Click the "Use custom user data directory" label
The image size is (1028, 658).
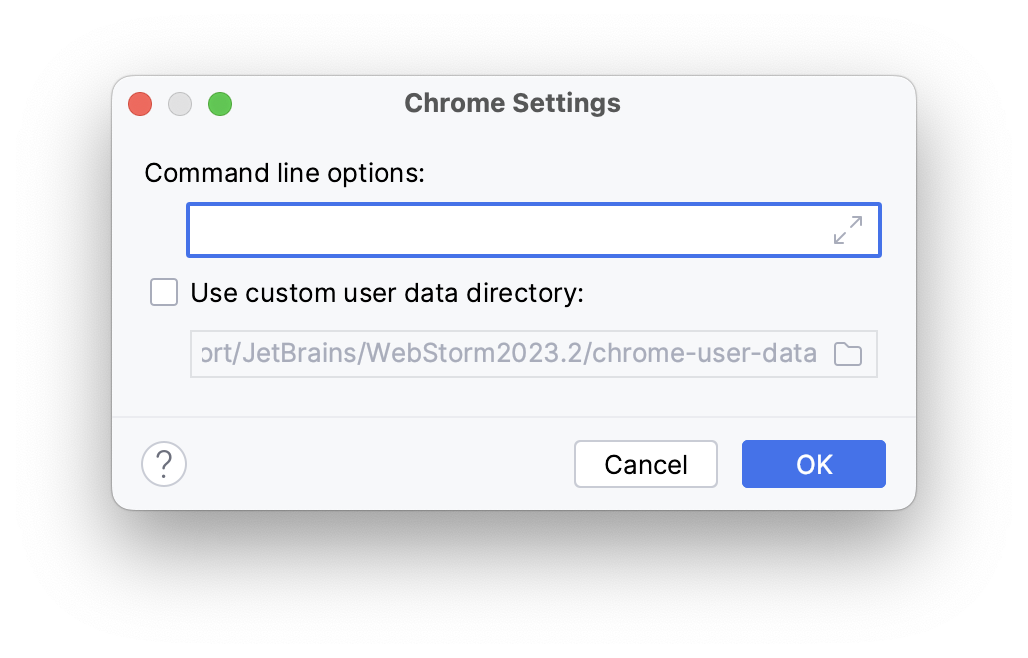(x=387, y=293)
